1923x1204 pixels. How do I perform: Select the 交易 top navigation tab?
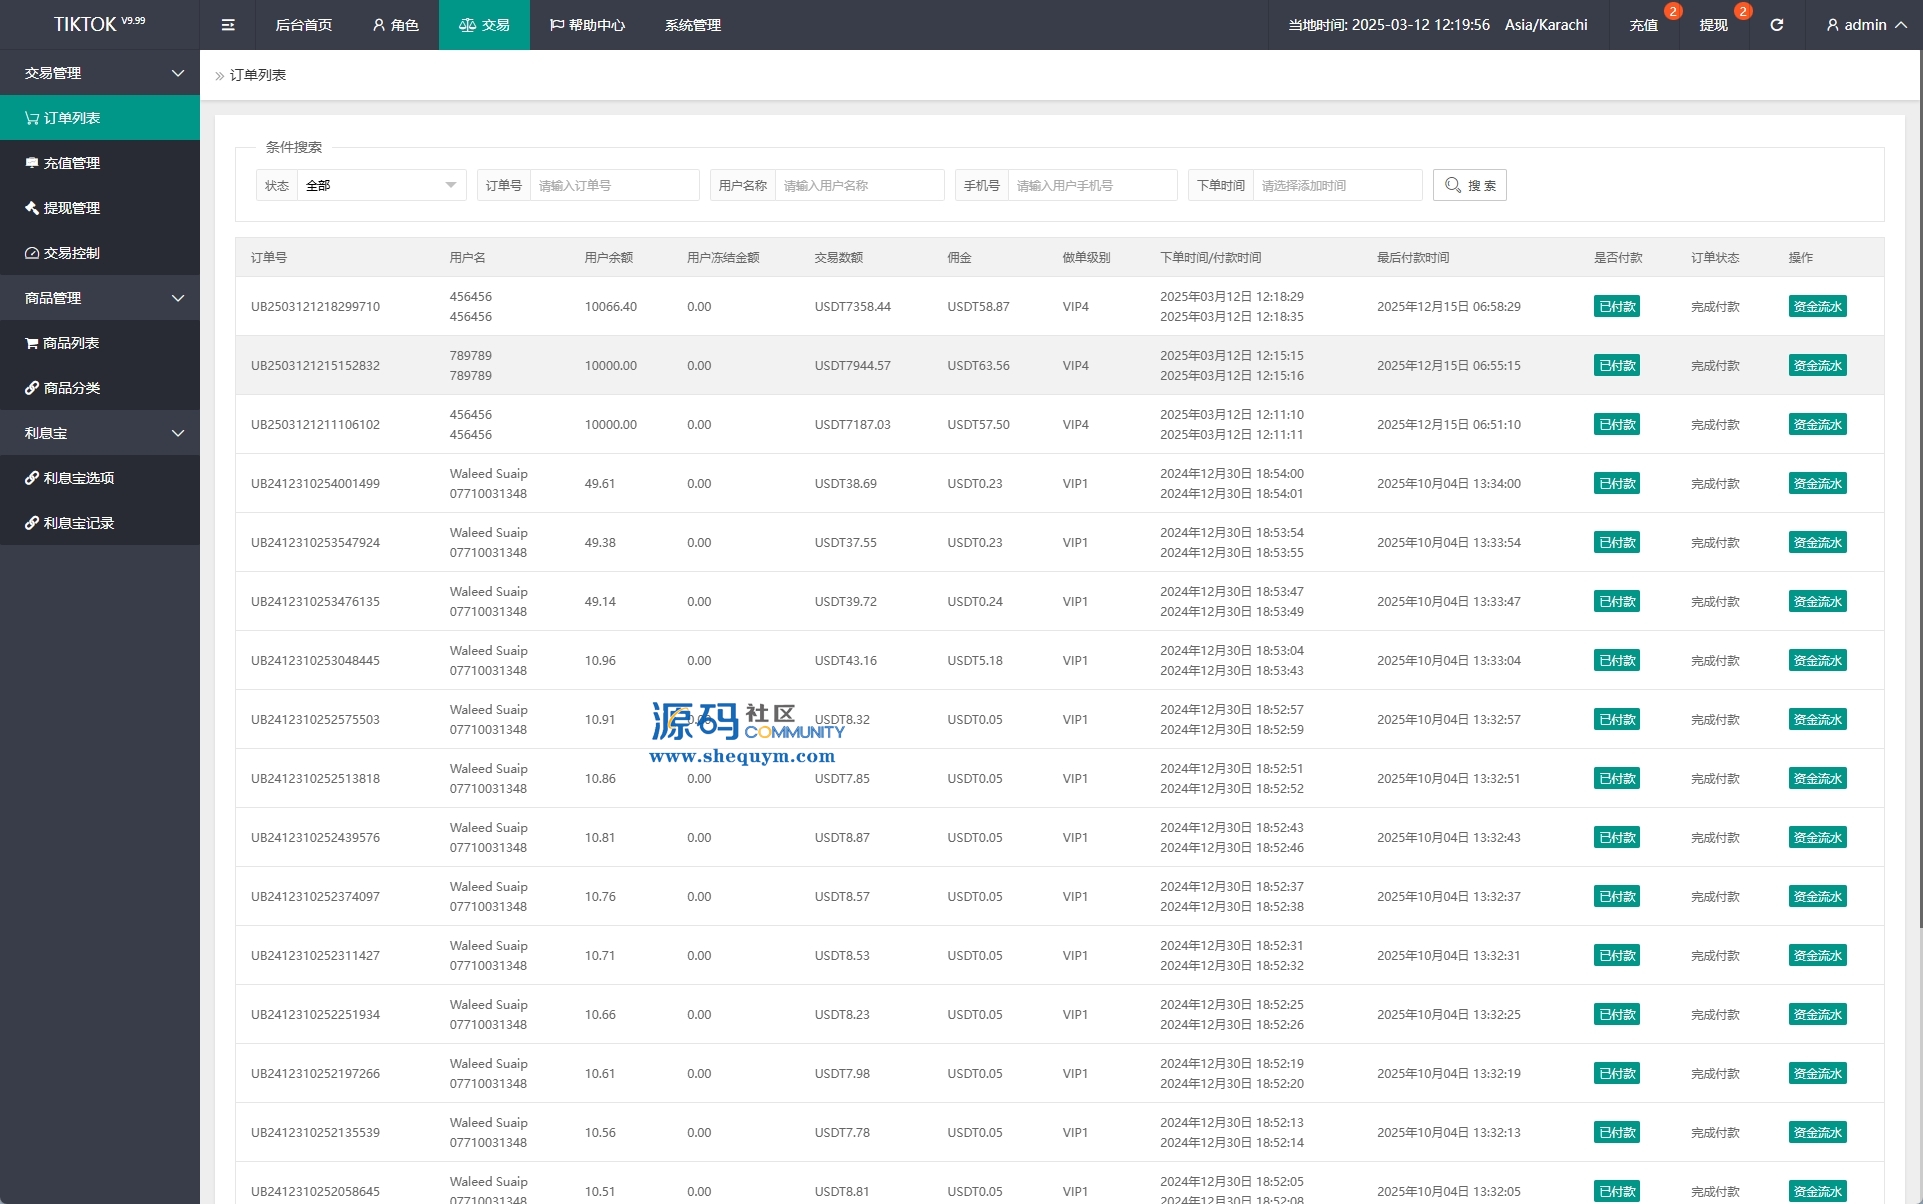point(484,25)
